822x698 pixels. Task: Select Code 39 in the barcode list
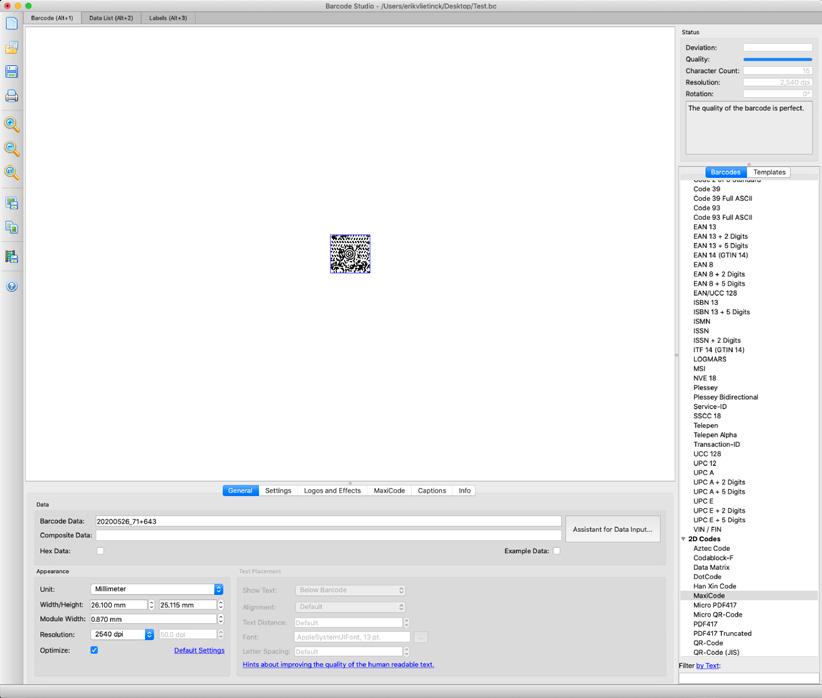coord(706,189)
